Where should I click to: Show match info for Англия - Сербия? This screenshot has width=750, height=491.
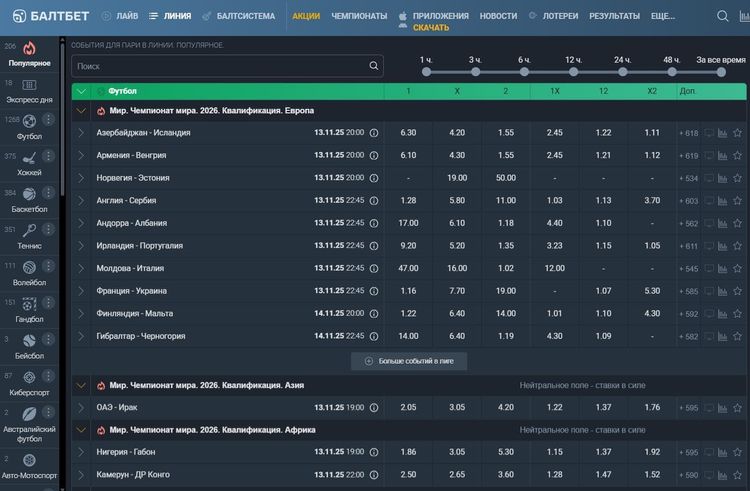(375, 200)
